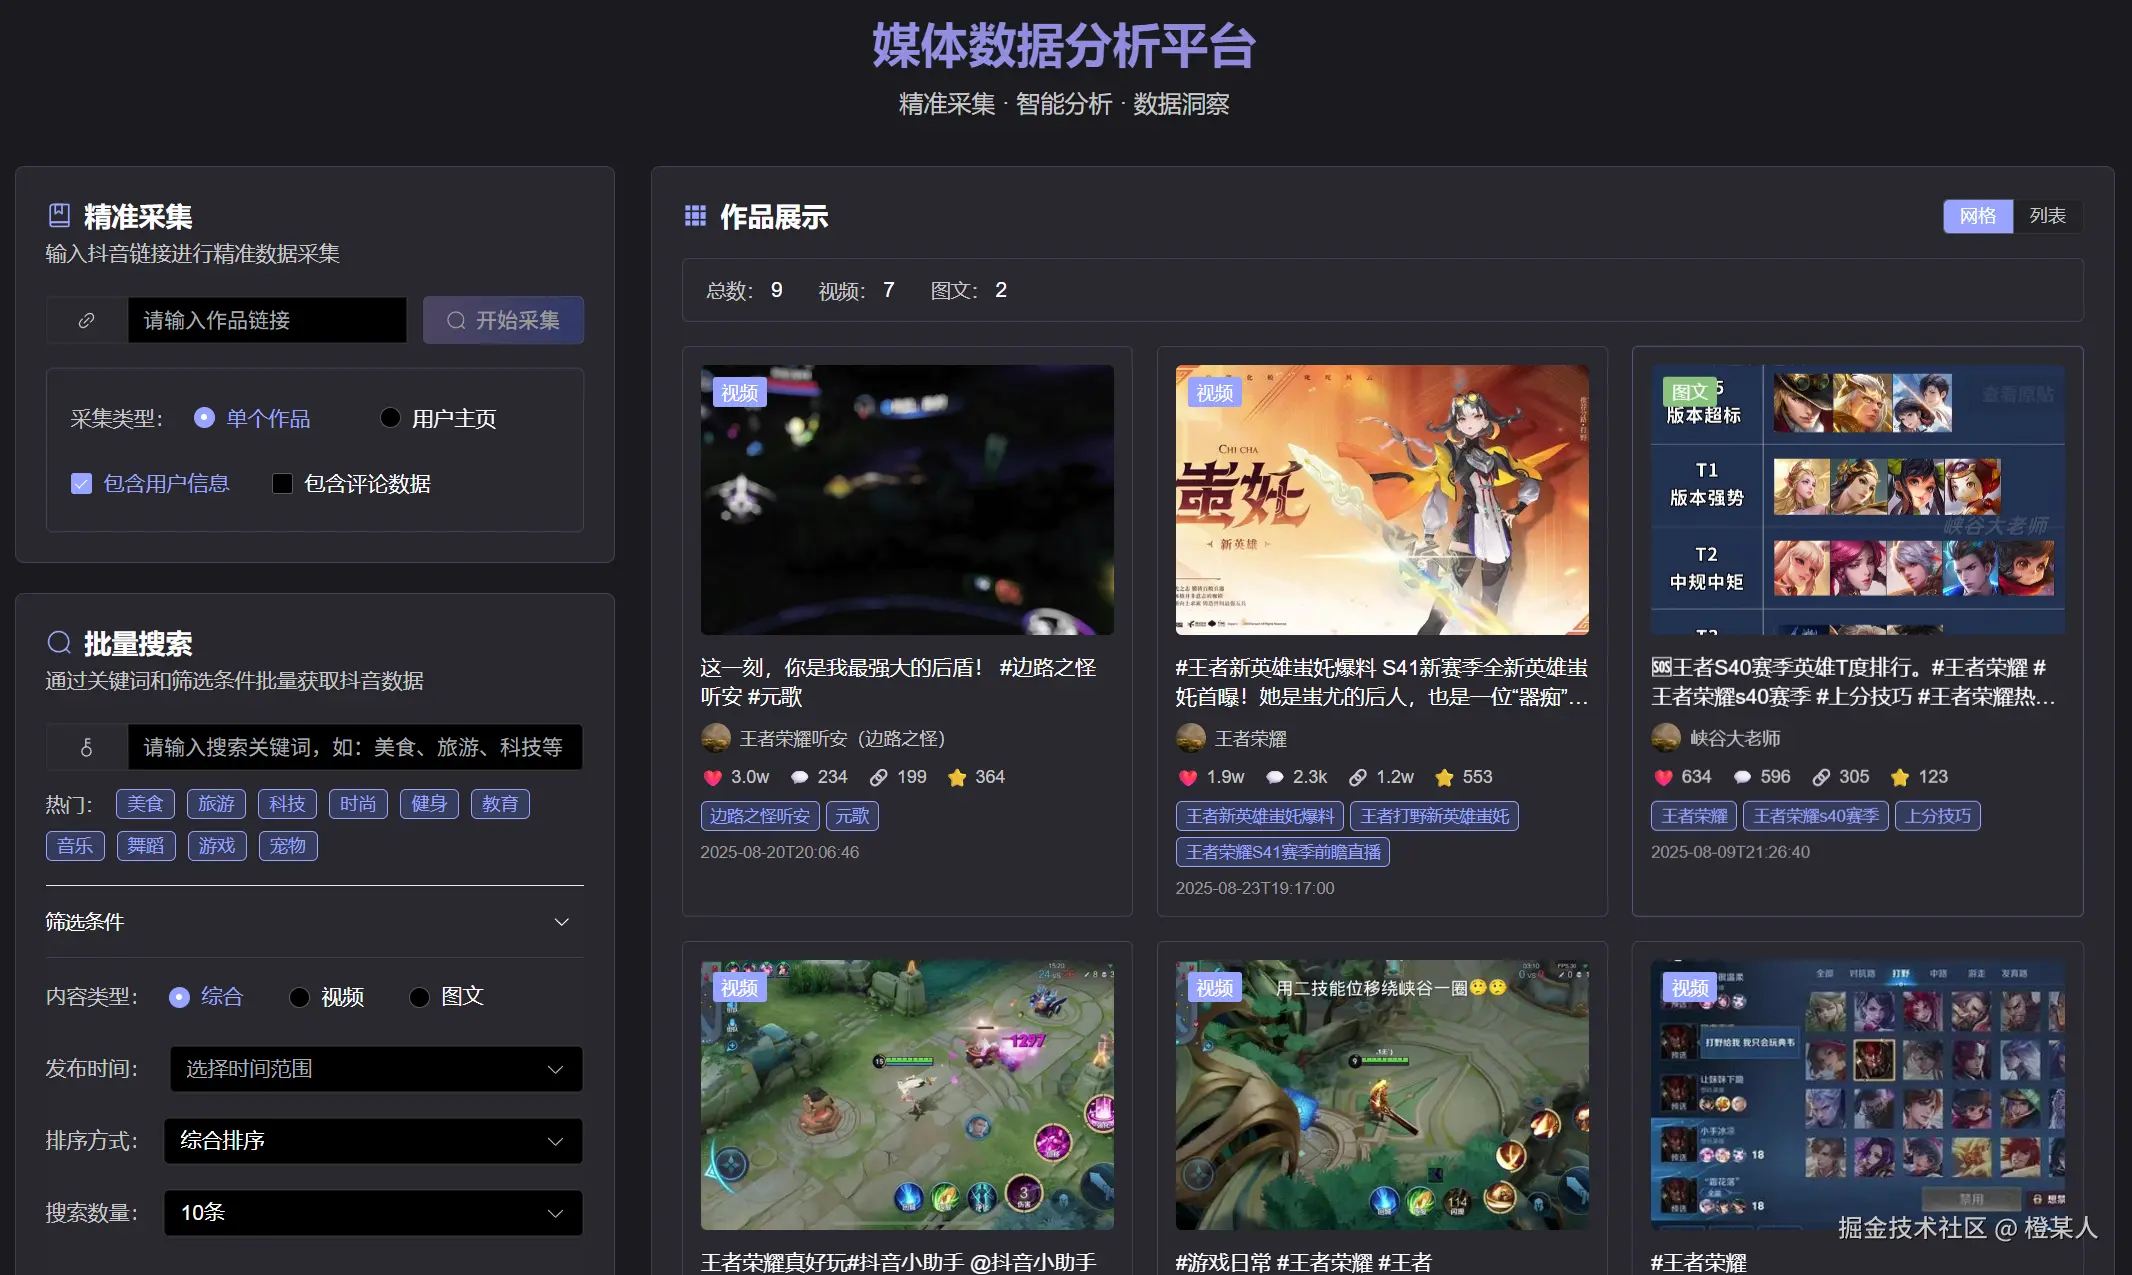
Task: Enable 包含评论数据 checkbox
Action: [283, 484]
